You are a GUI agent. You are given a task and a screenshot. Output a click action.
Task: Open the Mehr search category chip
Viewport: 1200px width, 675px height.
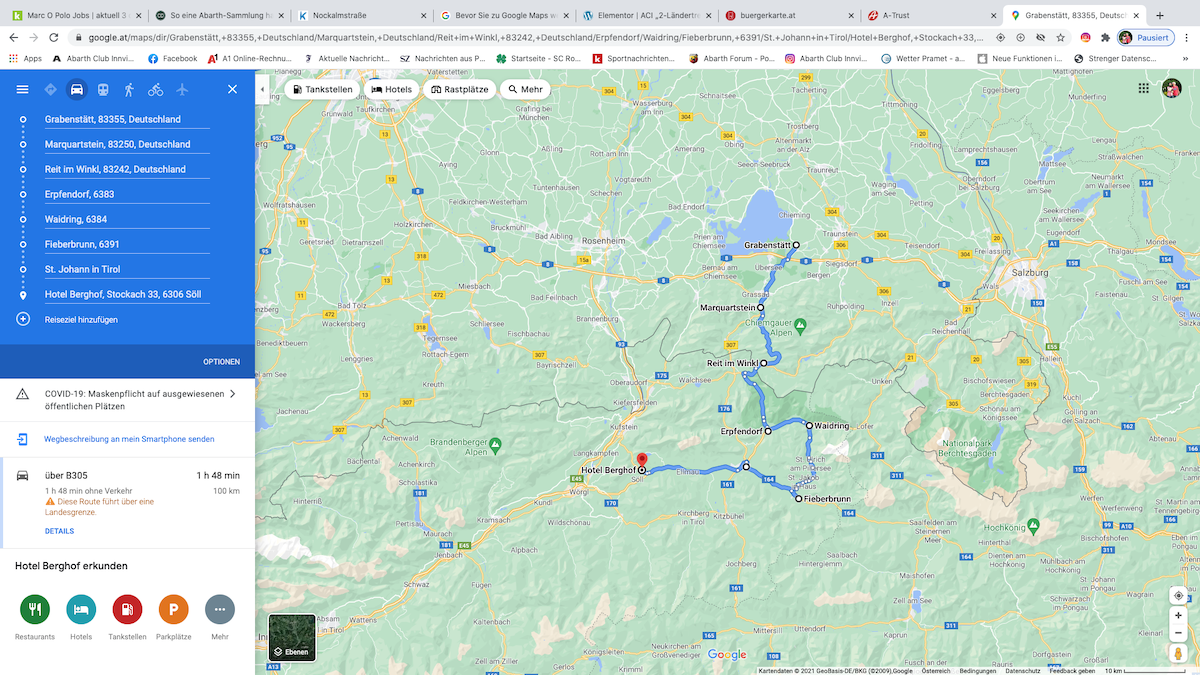tap(525, 89)
